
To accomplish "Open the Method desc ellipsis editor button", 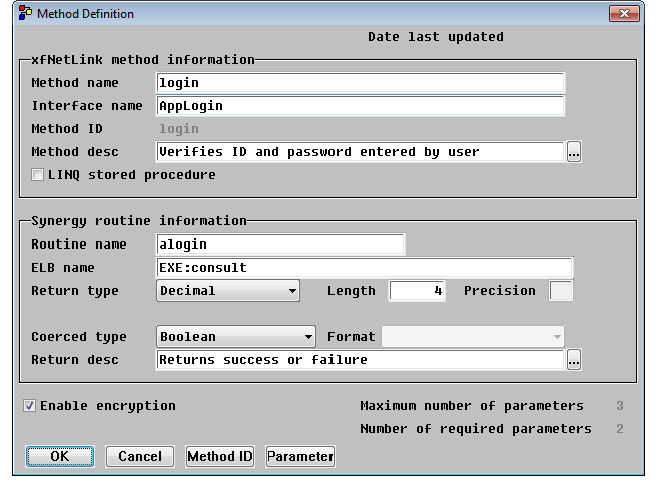I will pos(574,152).
